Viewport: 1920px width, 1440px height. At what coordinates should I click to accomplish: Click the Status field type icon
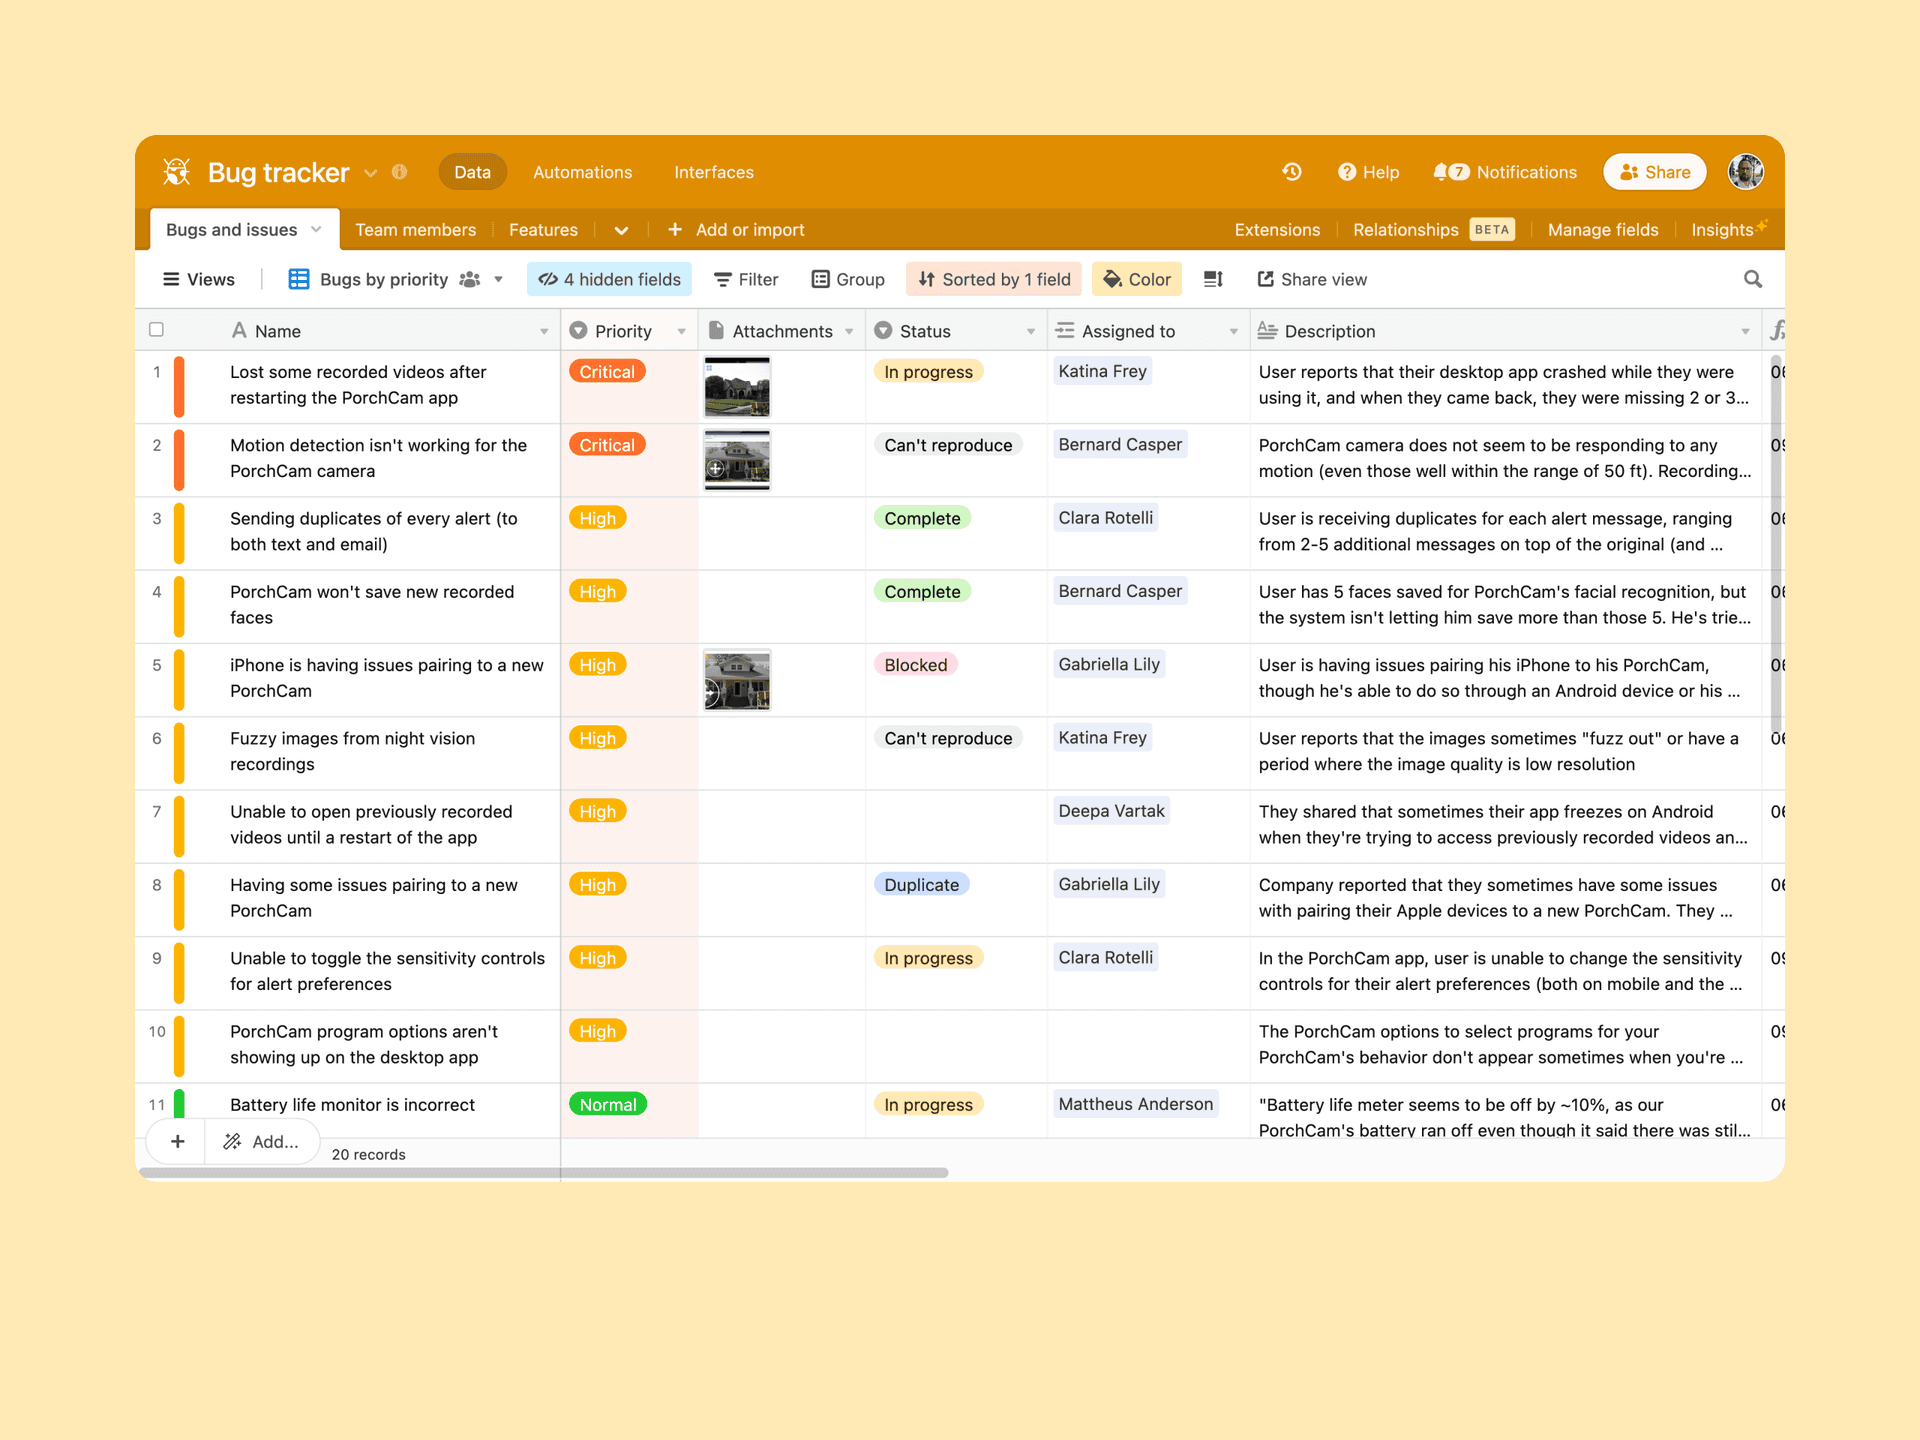point(883,330)
